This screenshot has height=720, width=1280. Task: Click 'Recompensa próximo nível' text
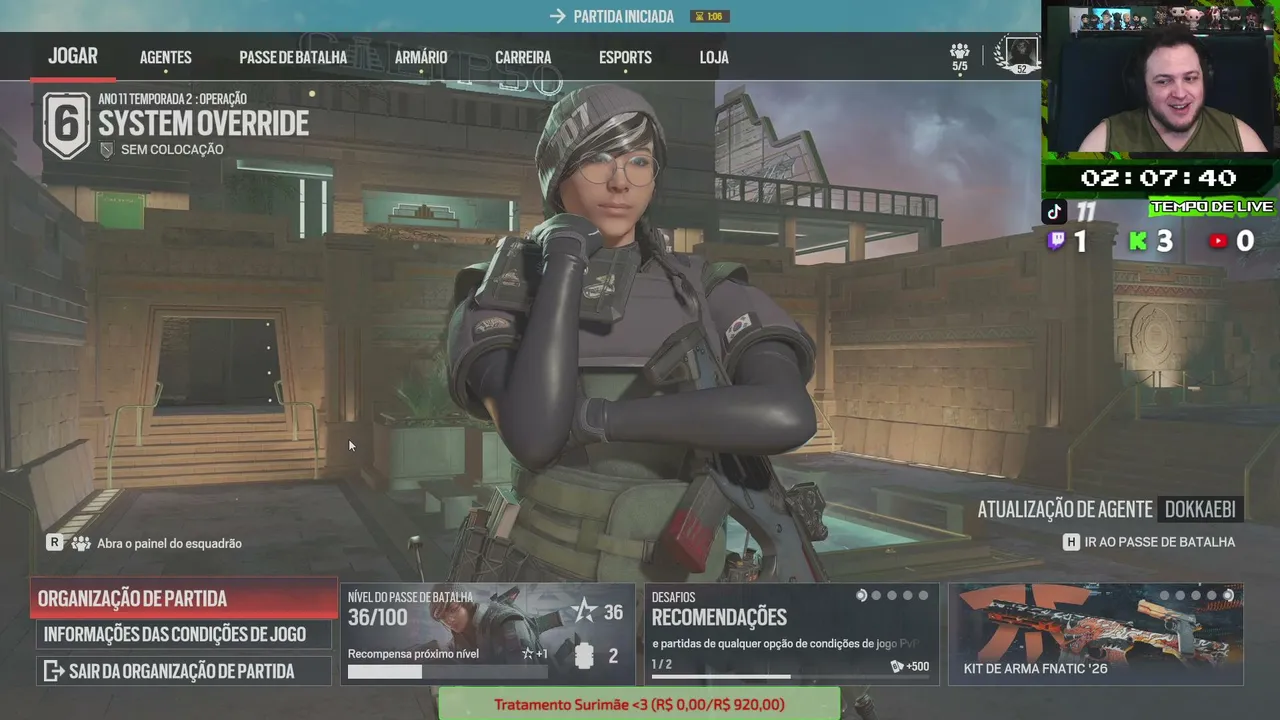coord(413,654)
